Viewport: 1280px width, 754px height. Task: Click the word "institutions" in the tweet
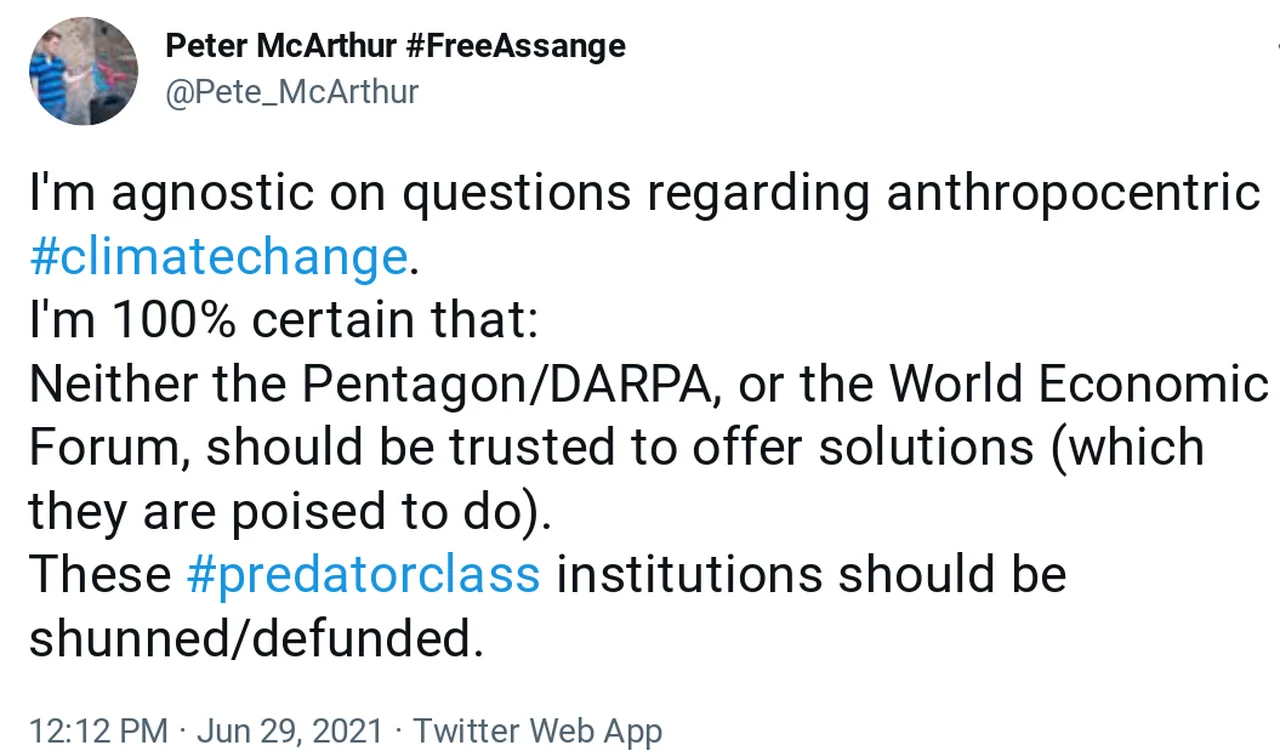(689, 575)
